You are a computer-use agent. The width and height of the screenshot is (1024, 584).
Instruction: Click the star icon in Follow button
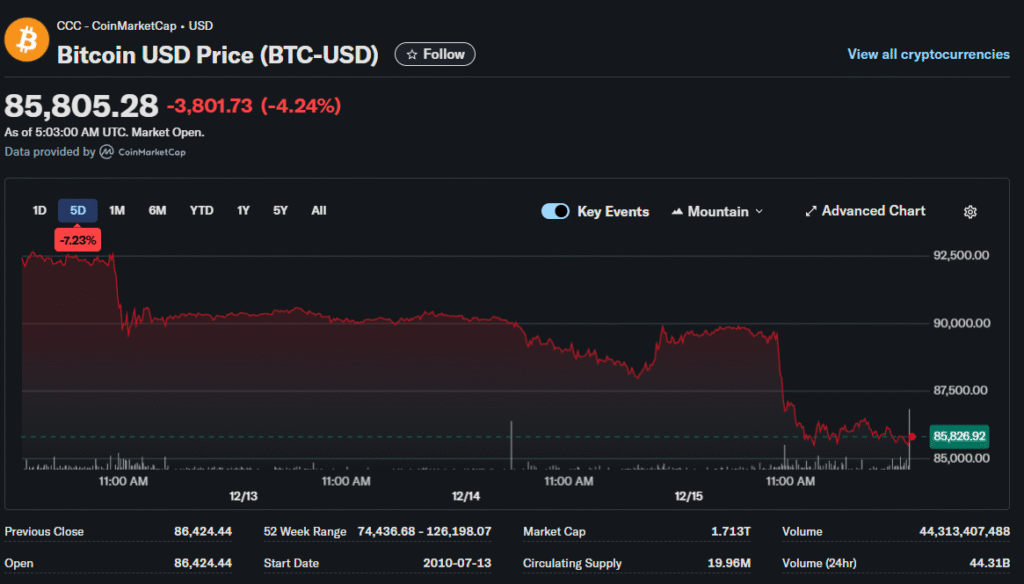[411, 54]
